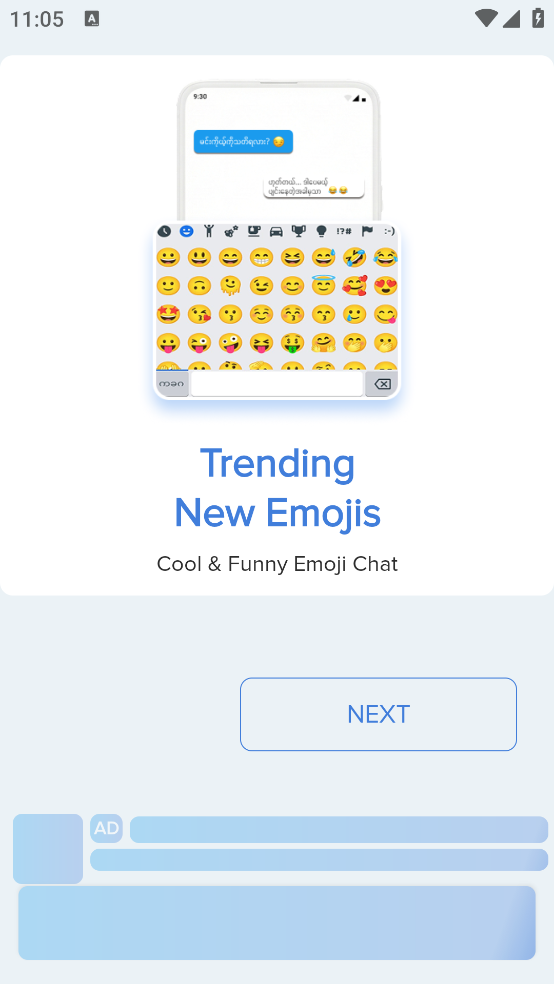
Task: Tap the AD badge label
Action: (106, 828)
